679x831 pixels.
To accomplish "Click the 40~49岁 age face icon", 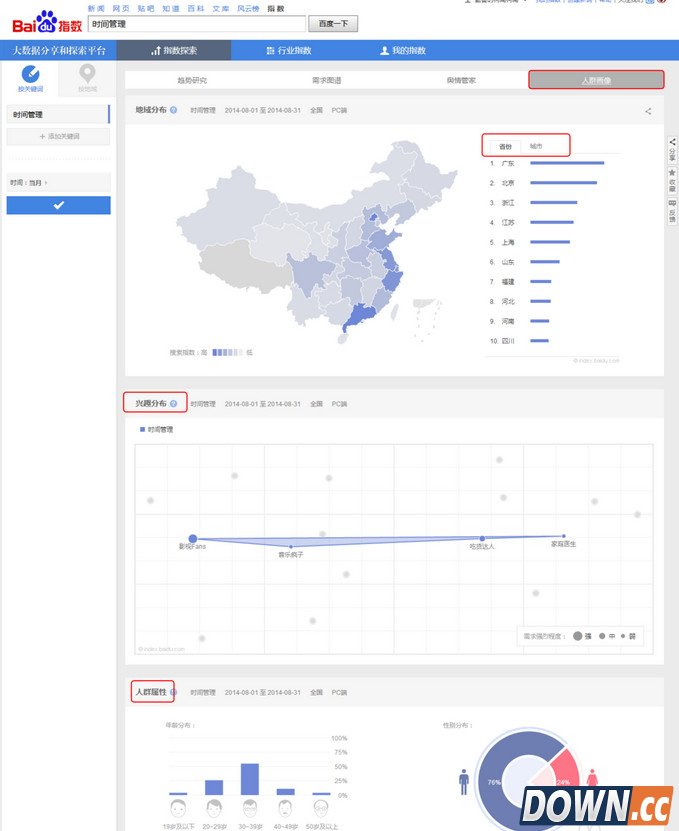I will (285, 809).
